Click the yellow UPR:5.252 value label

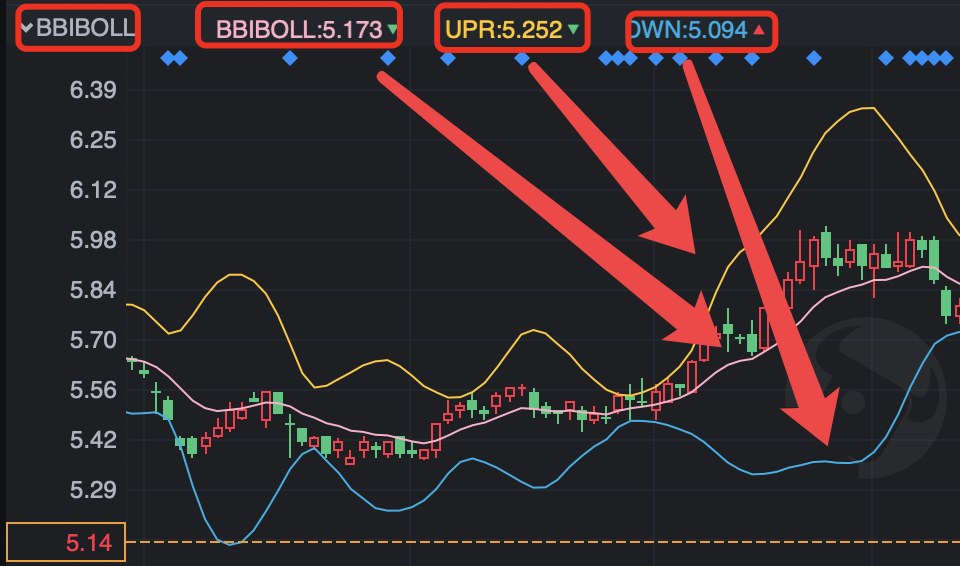coord(503,29)
